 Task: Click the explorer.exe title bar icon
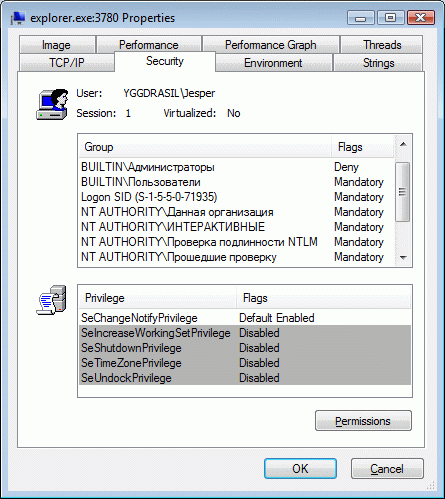(18, 18)
